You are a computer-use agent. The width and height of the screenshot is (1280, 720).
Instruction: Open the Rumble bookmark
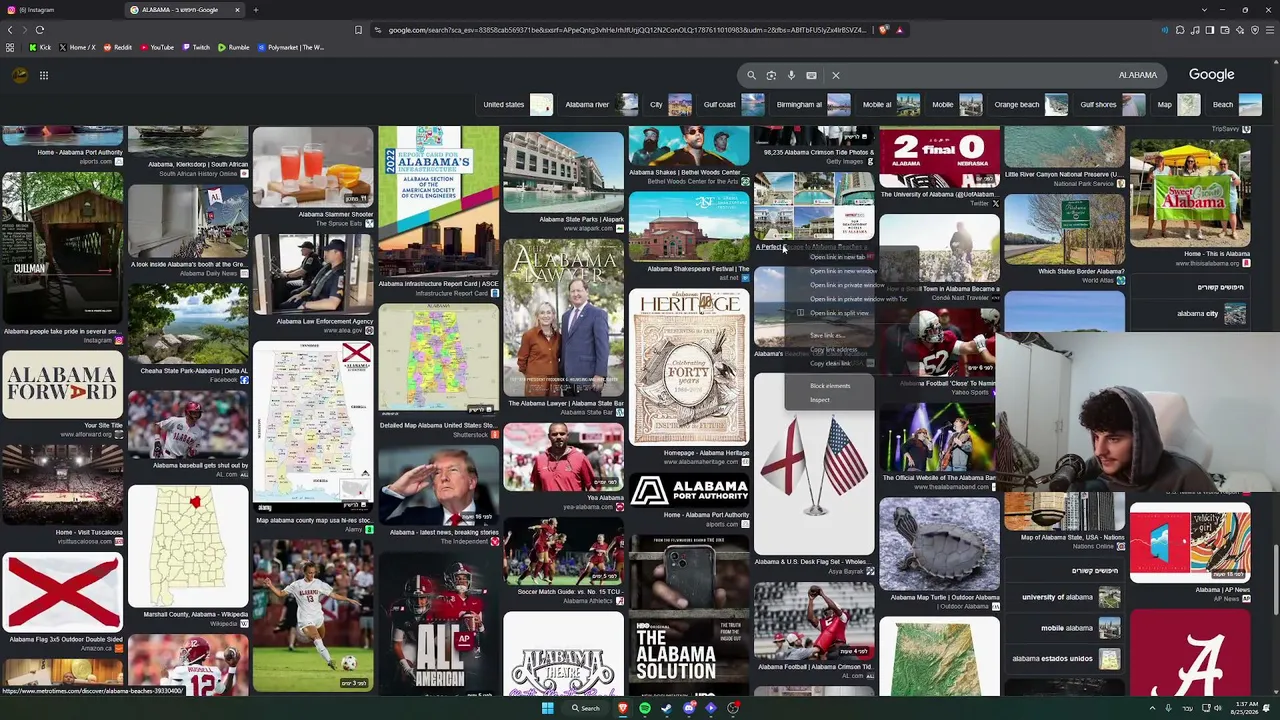233,47
